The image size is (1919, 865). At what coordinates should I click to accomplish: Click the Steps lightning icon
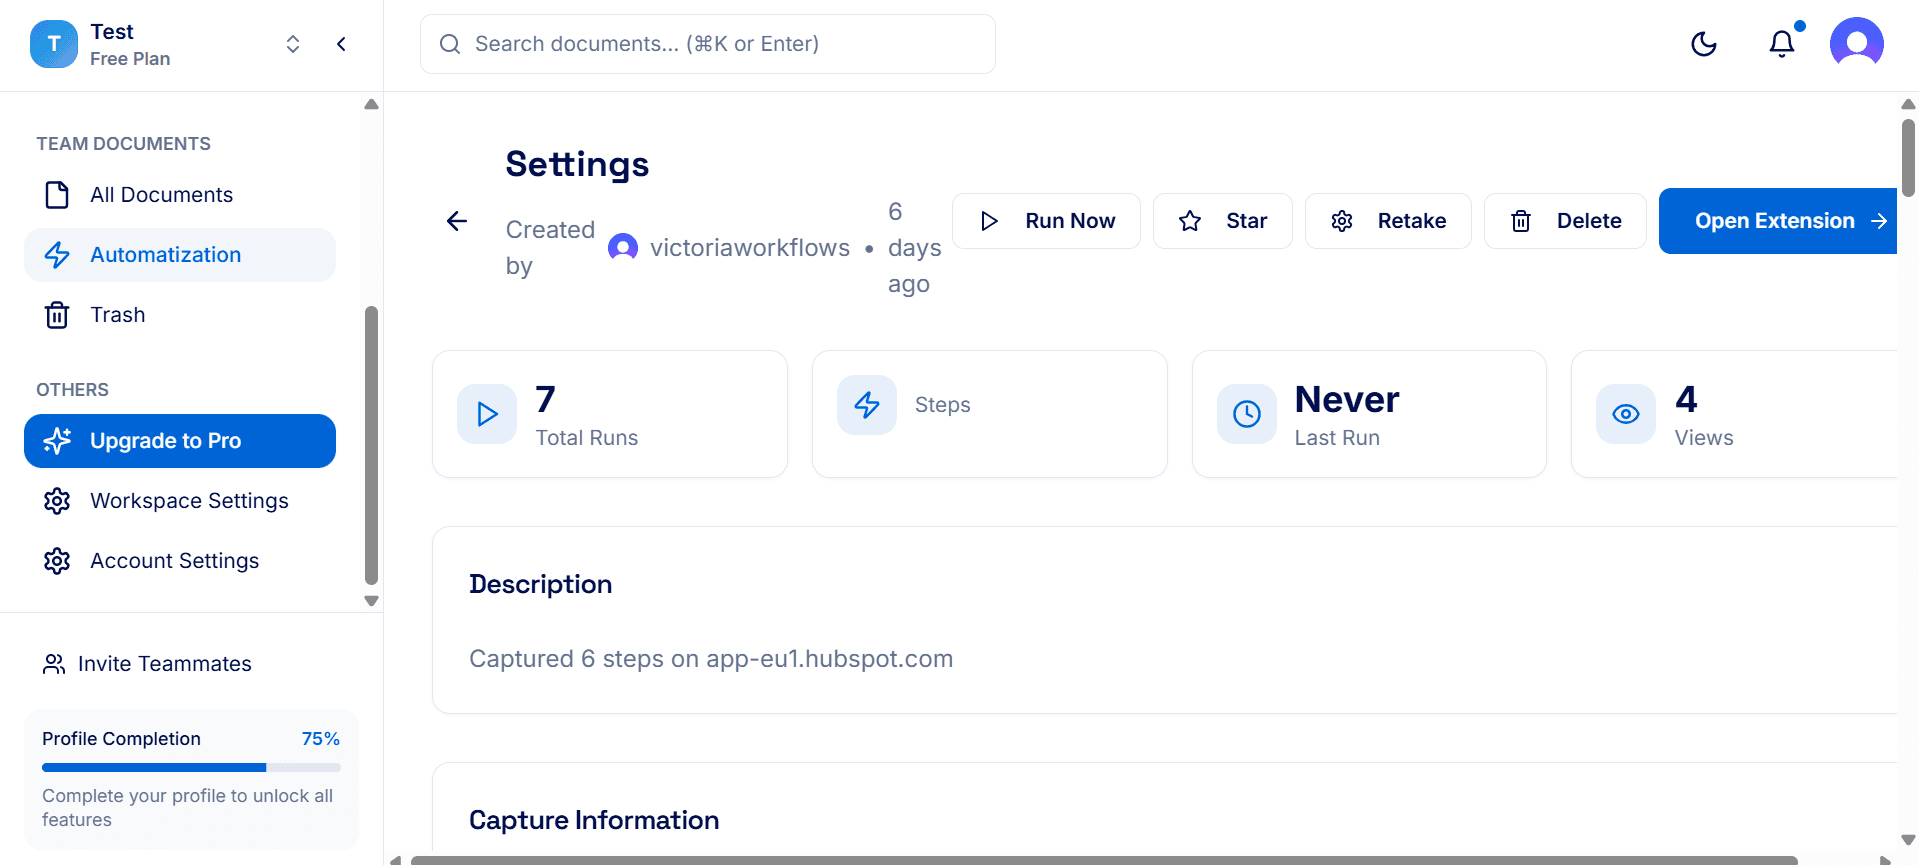pos(867,405)
